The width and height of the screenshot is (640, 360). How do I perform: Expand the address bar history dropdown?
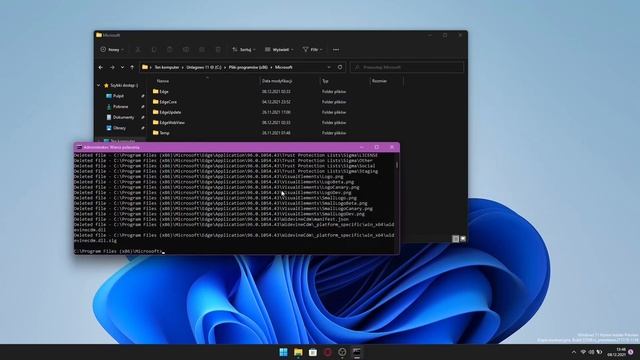(x=329, y=67)
